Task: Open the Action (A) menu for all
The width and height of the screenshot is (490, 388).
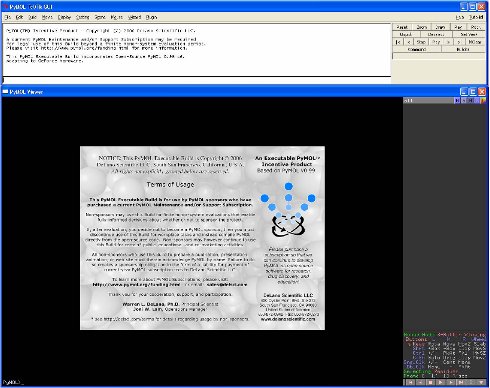Action: (x=457, y=100)
